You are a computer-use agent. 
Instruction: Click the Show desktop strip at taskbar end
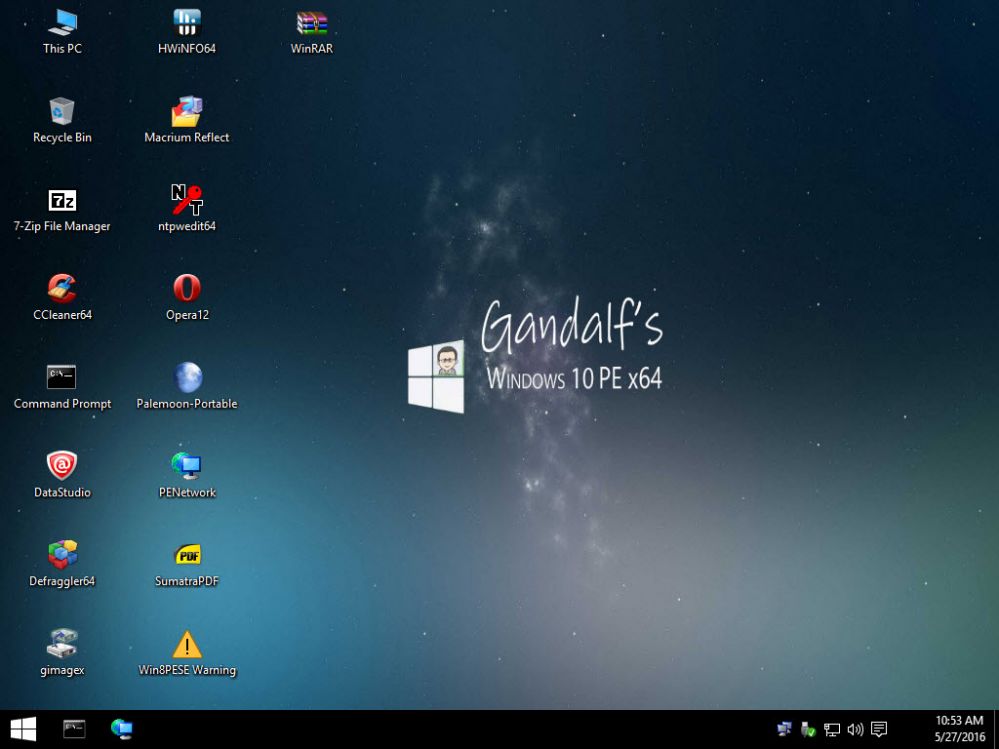(996, 729)
